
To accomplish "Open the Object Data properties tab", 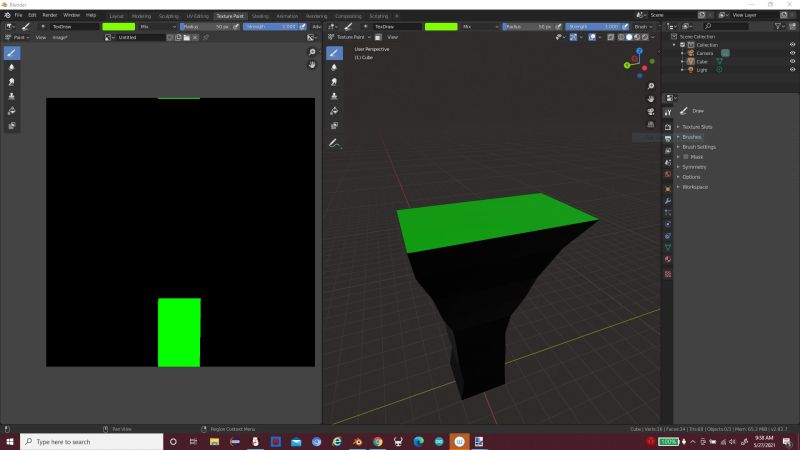I will pyautogui.click(x=667, y=247).
